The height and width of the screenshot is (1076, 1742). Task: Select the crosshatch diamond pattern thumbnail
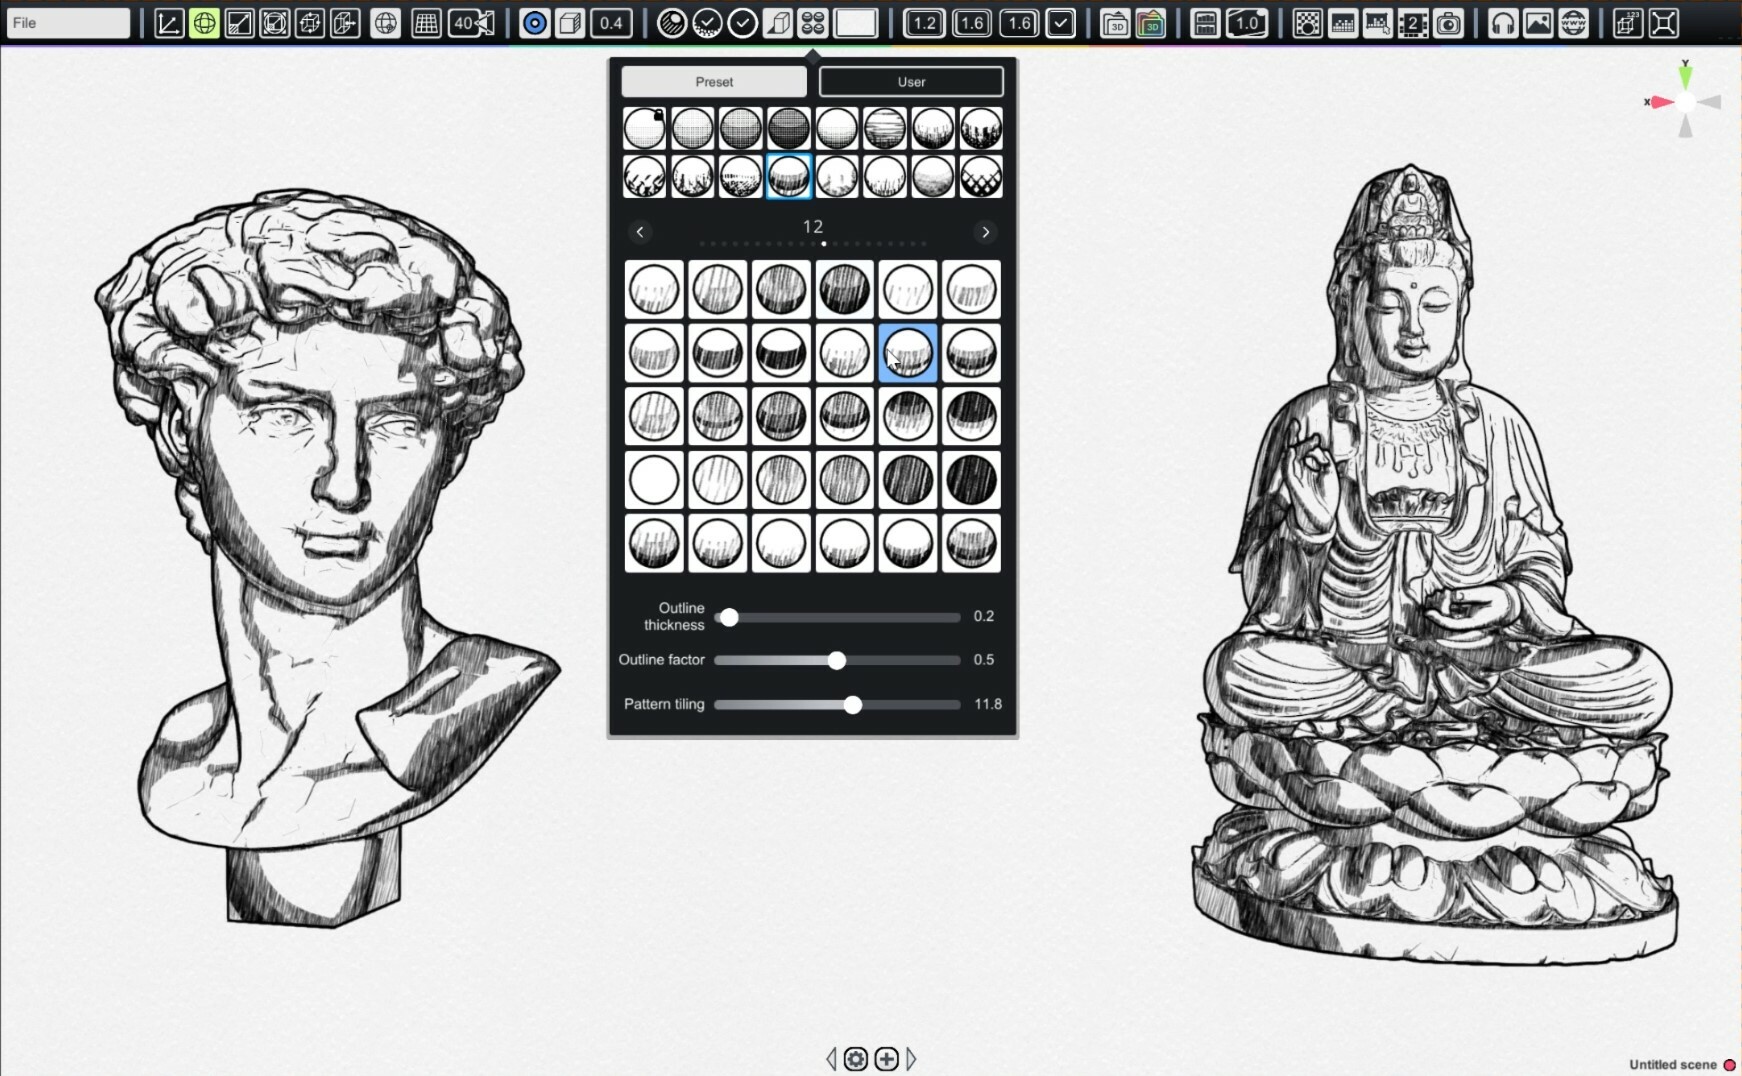pos(981,177)
